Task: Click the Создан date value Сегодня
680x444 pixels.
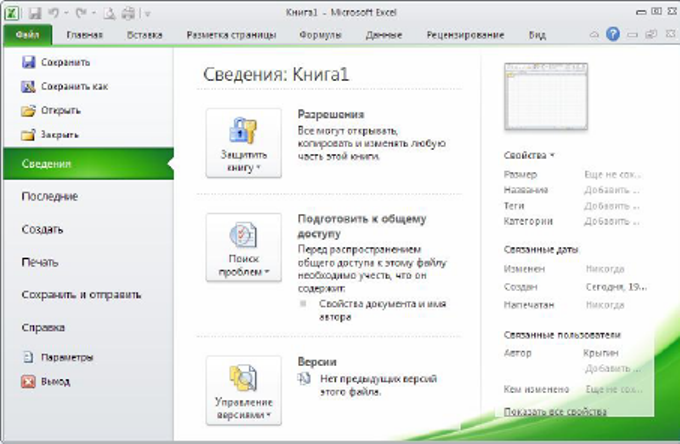Action: click(616, 287)
